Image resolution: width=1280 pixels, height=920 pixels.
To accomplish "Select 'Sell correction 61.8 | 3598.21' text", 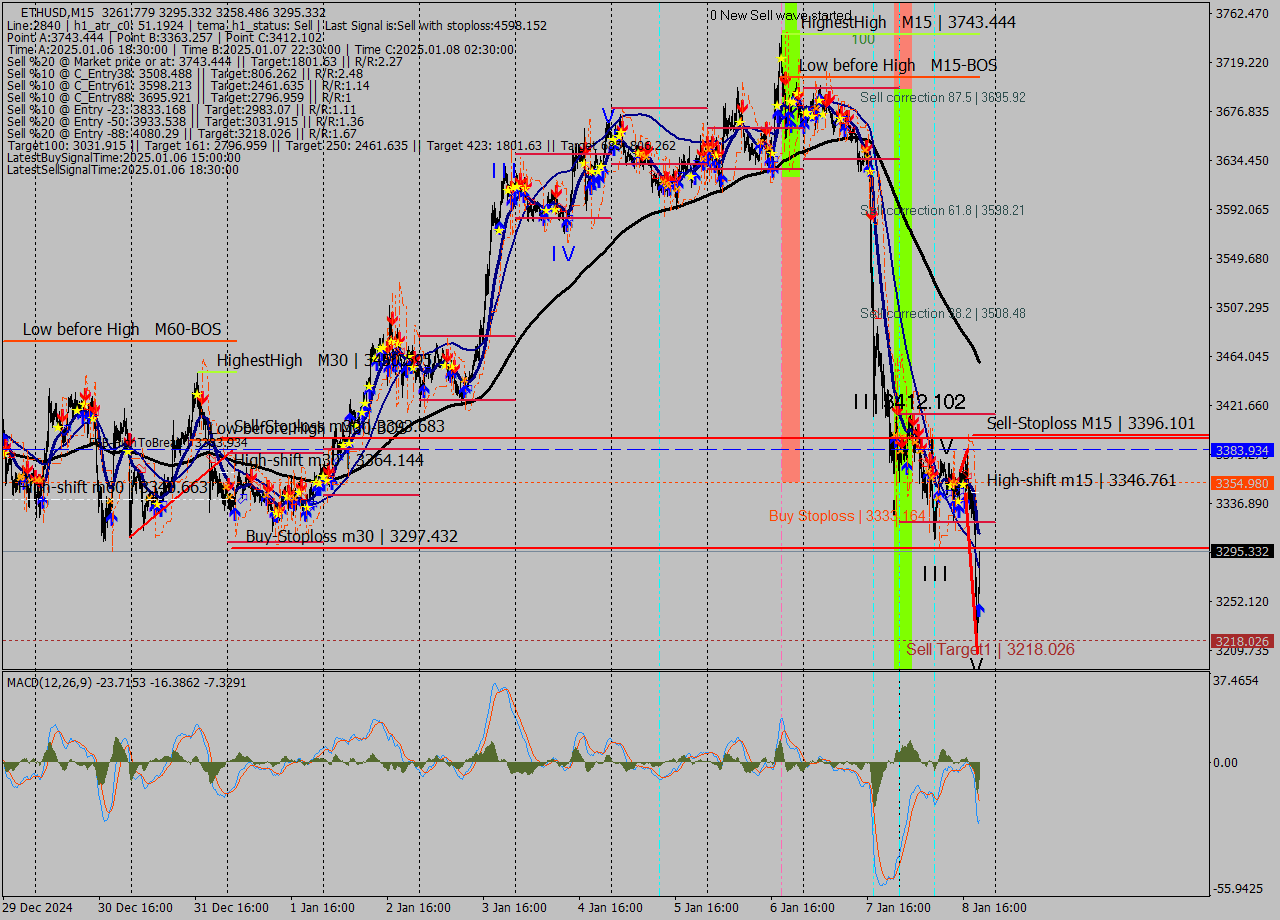I will tap(942, 211).
